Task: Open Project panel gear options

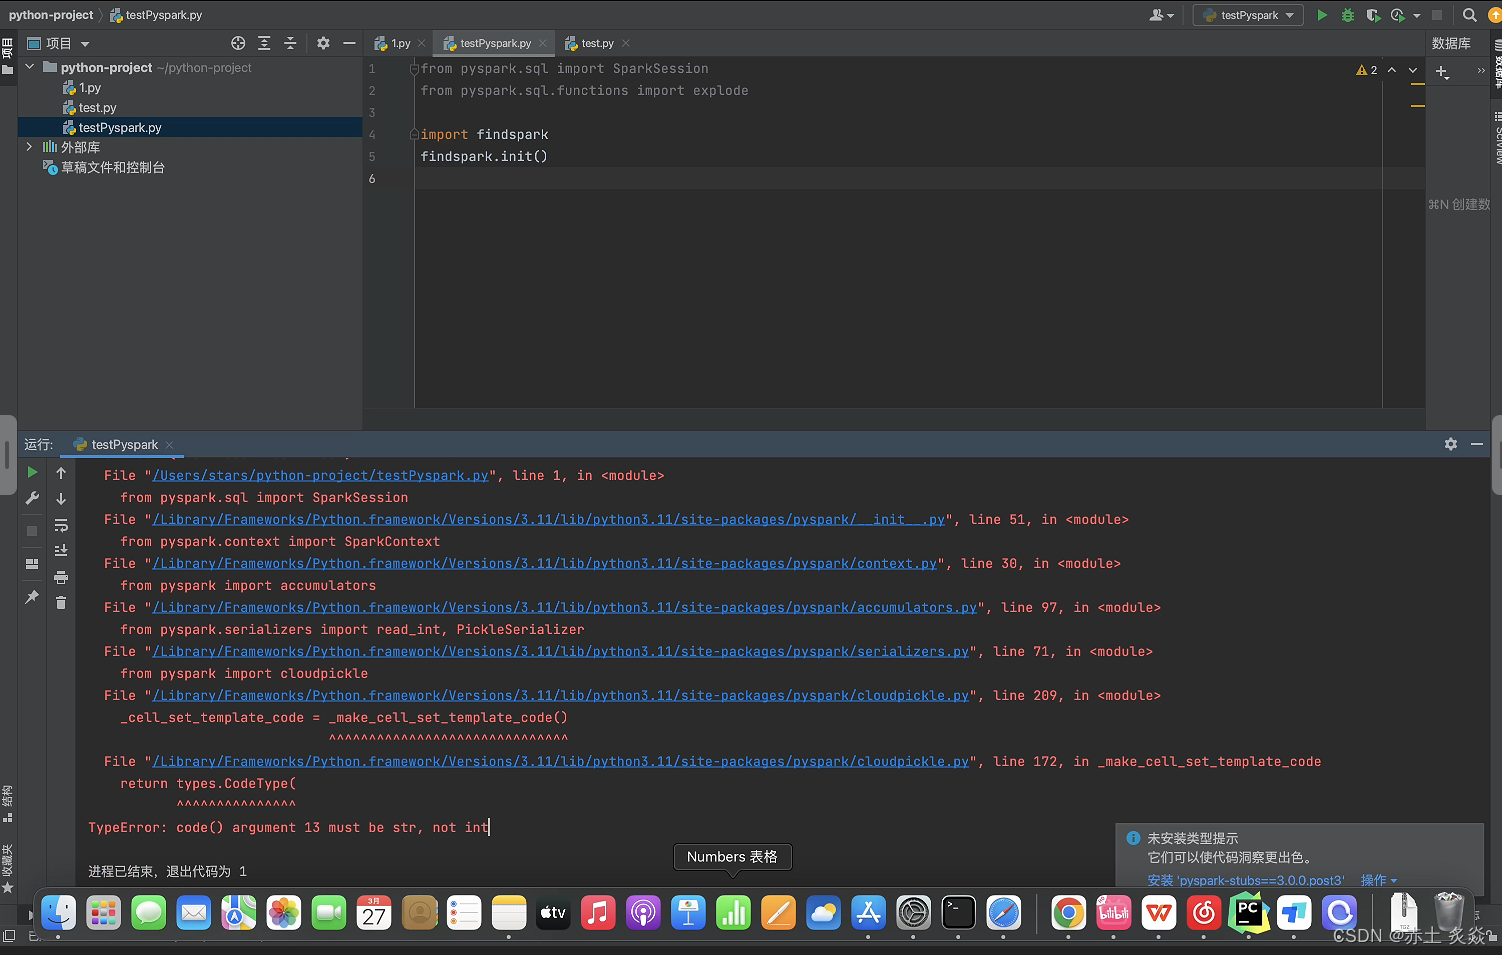Action: (x=323, y=43)
